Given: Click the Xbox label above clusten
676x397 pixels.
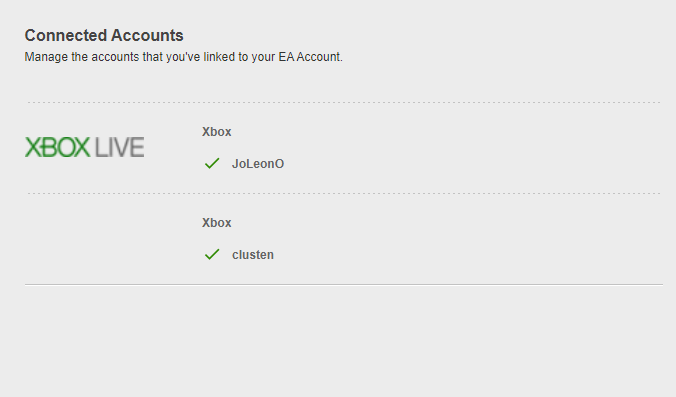Looking at the screenshot, I should coord(216,223).
